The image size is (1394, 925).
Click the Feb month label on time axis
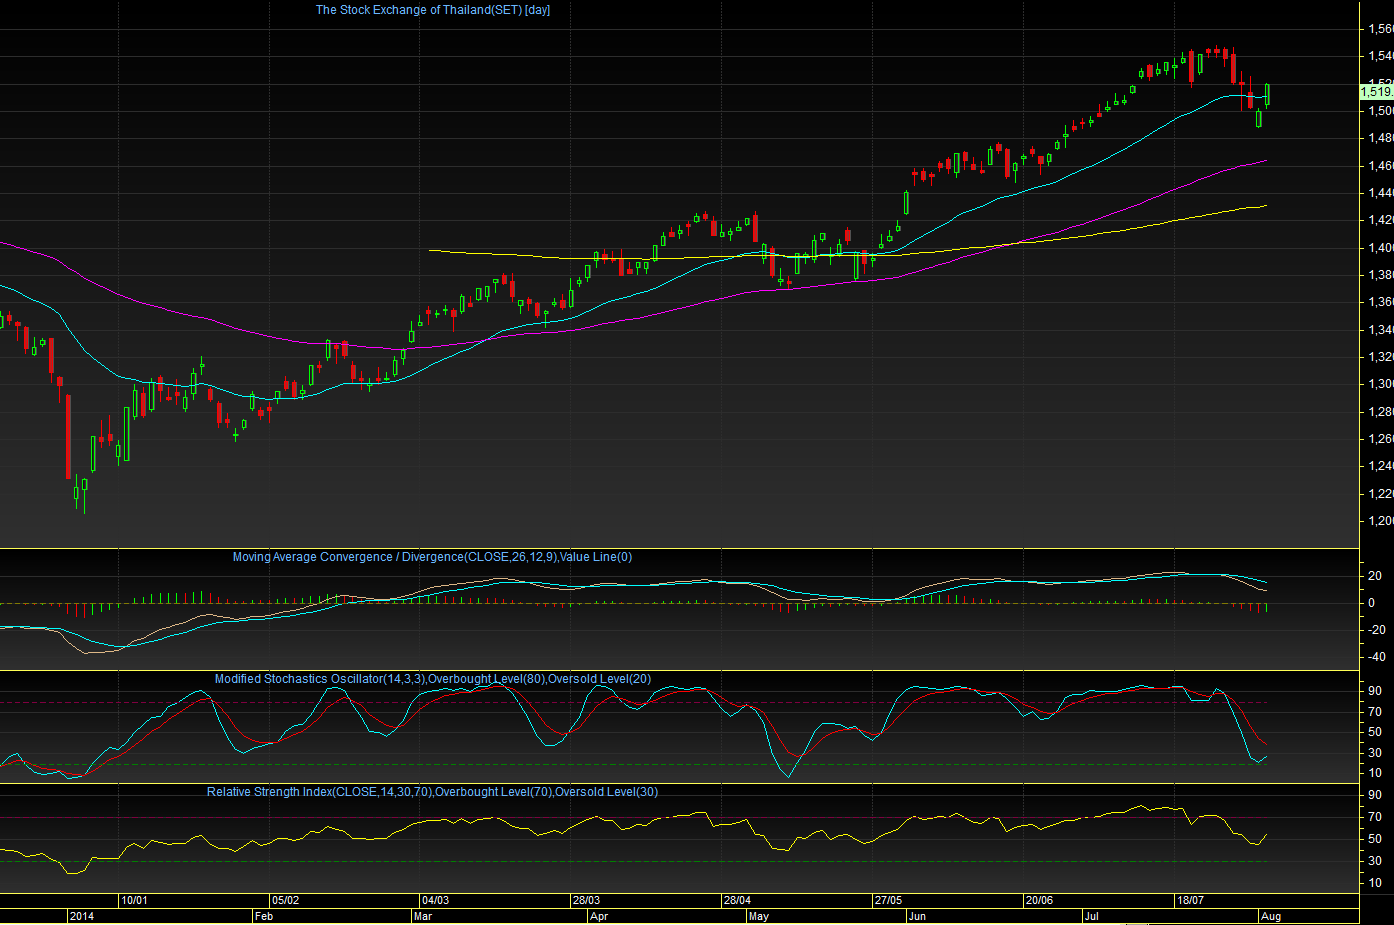pyautogui.click(x=264, y=916)
